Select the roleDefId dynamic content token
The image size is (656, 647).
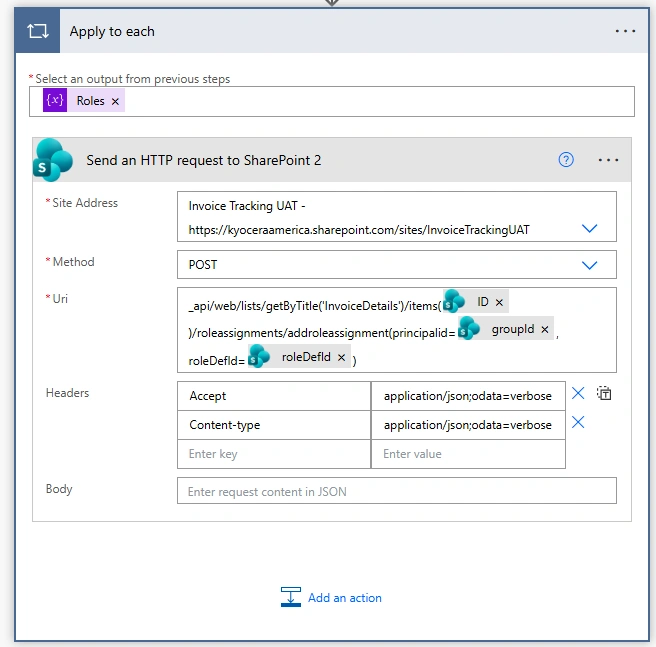[299, 356]
